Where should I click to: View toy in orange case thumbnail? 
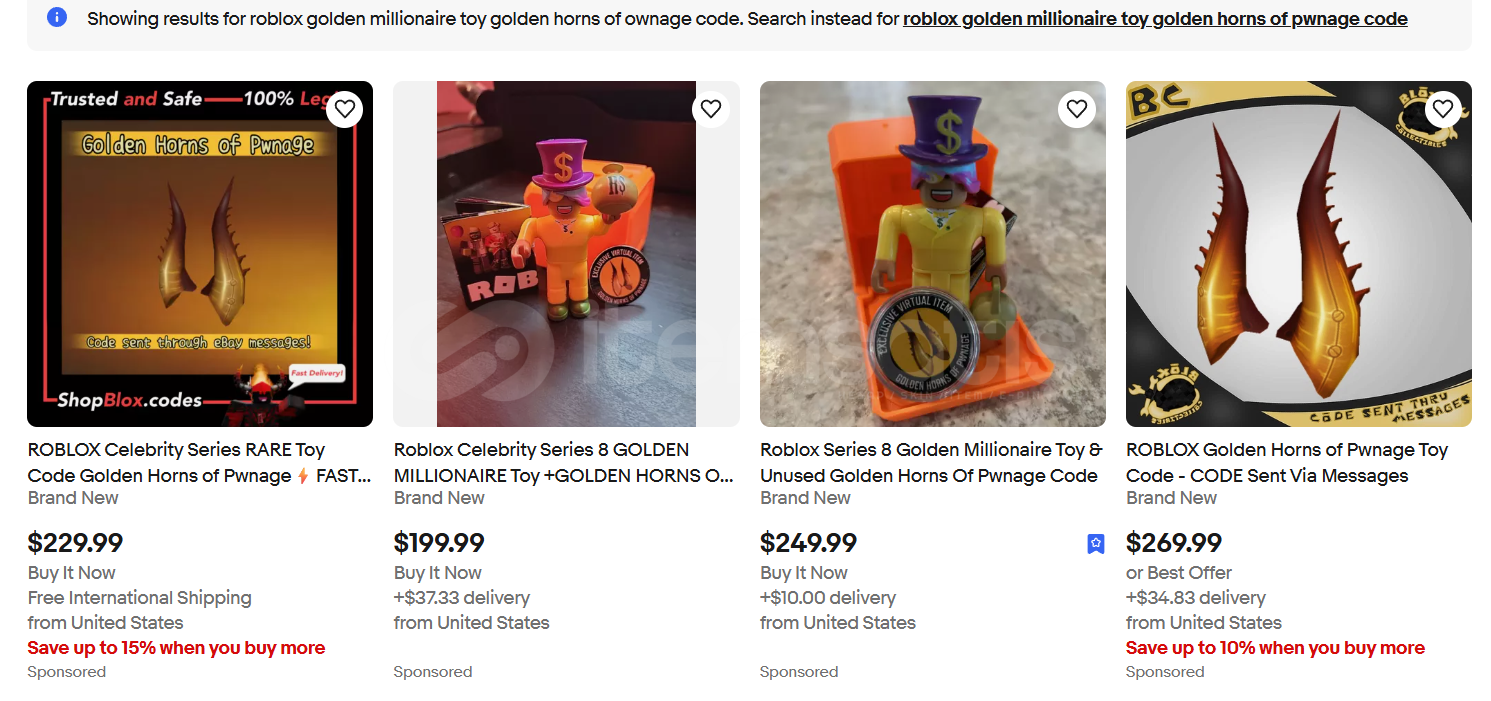pos(932,254)
